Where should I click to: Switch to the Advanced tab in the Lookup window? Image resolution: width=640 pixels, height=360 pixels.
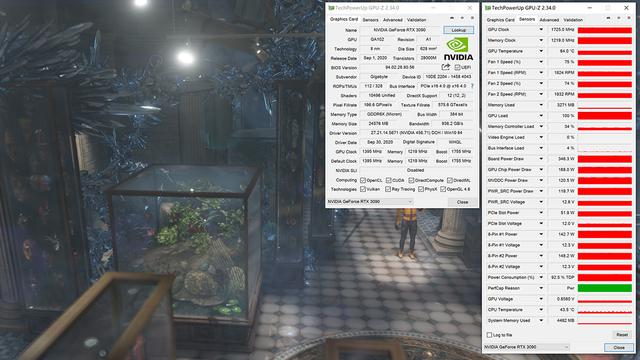click(393, 20)
